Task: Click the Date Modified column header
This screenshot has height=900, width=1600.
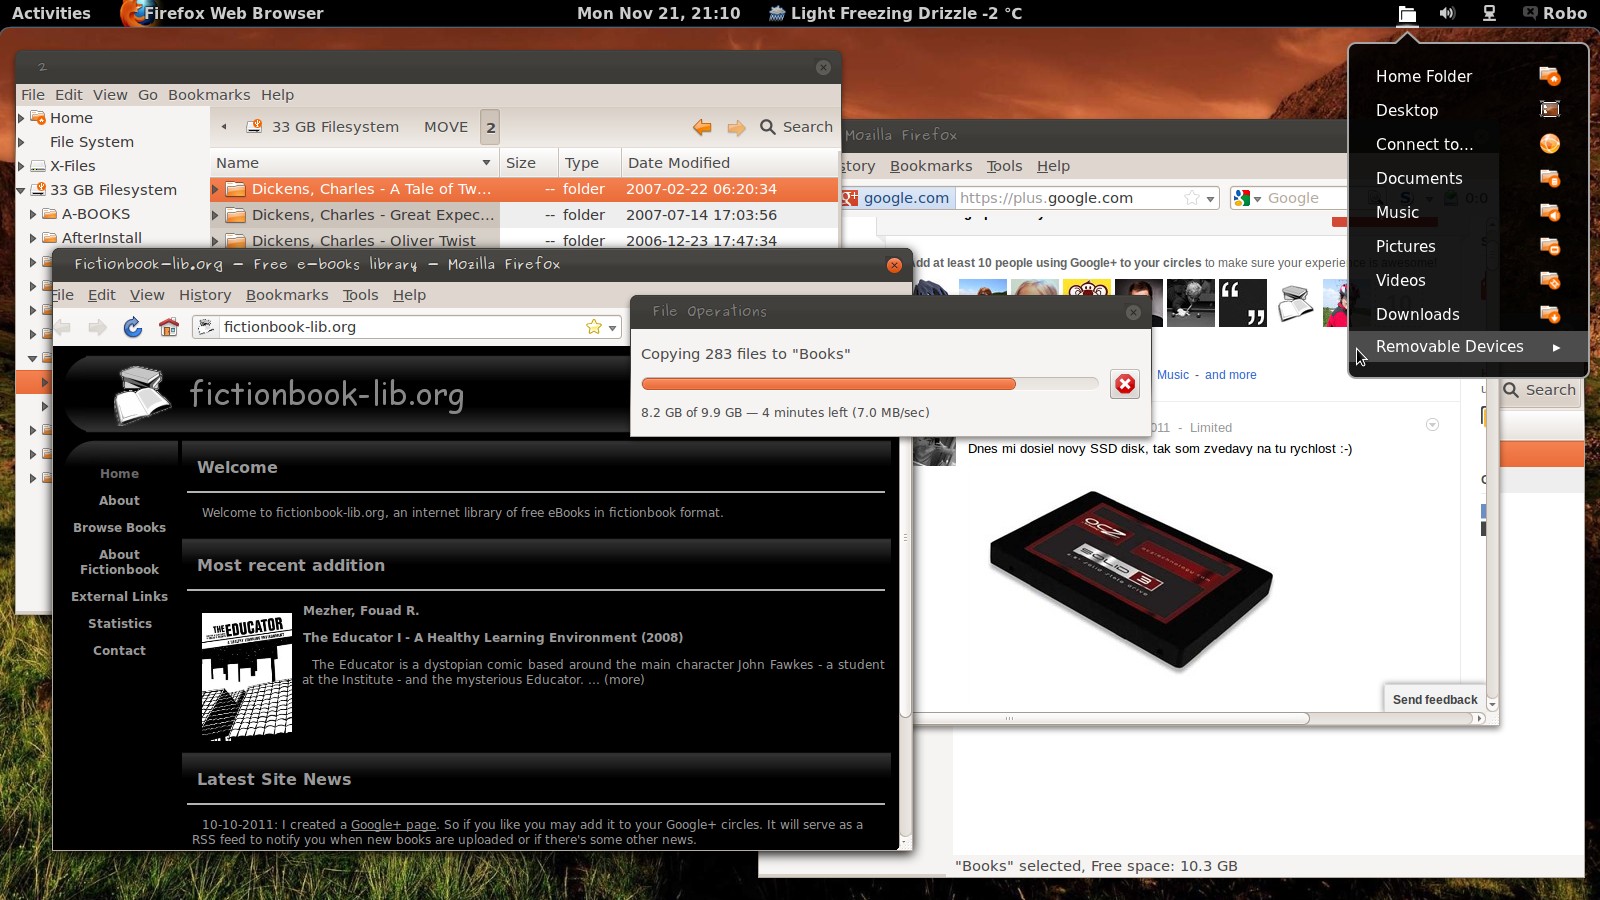Action: pyautogui.click(x=728, y=163)
